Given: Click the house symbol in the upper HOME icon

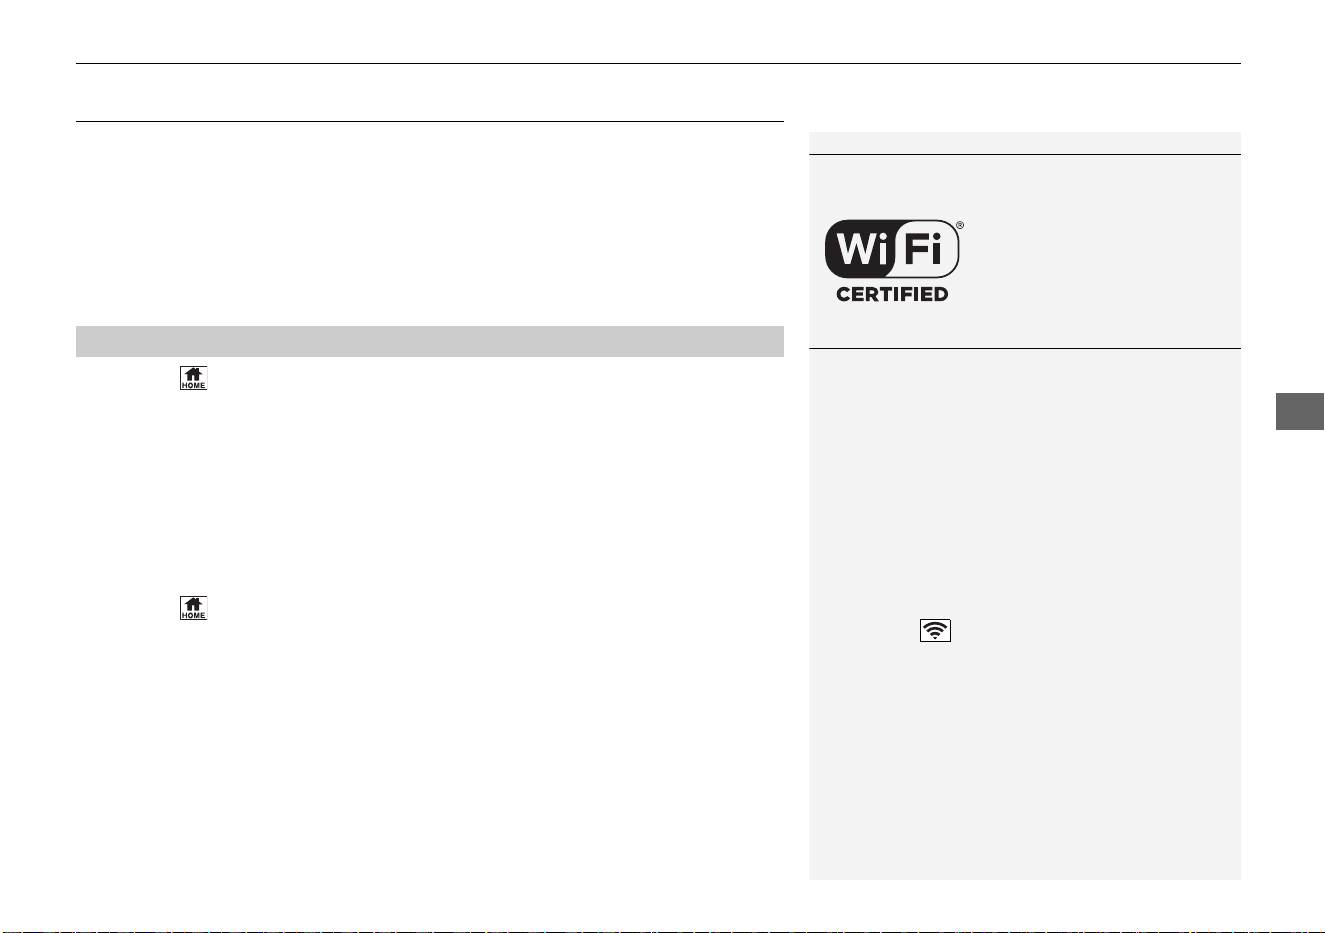Looking at the screenshot, I should tap(193, 374).
